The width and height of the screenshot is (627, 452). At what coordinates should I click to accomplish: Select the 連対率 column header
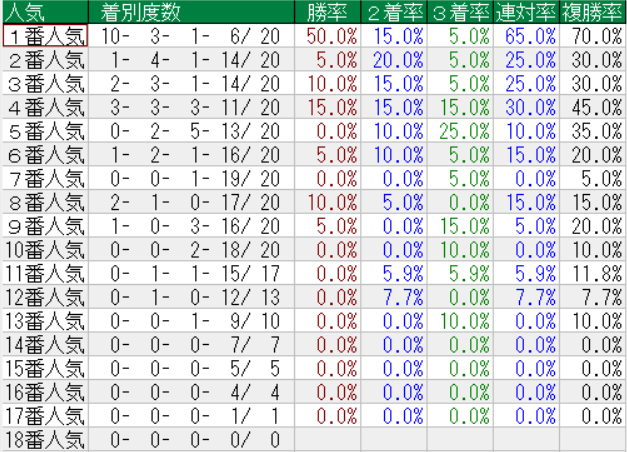[x=525, y=12]
